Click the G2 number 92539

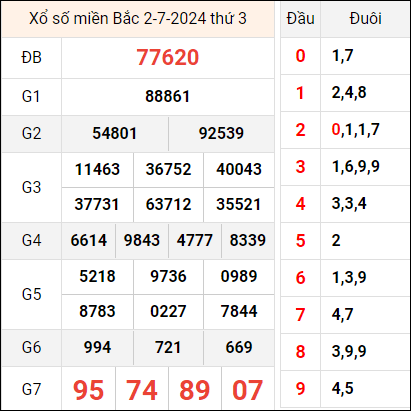(221, 133)
